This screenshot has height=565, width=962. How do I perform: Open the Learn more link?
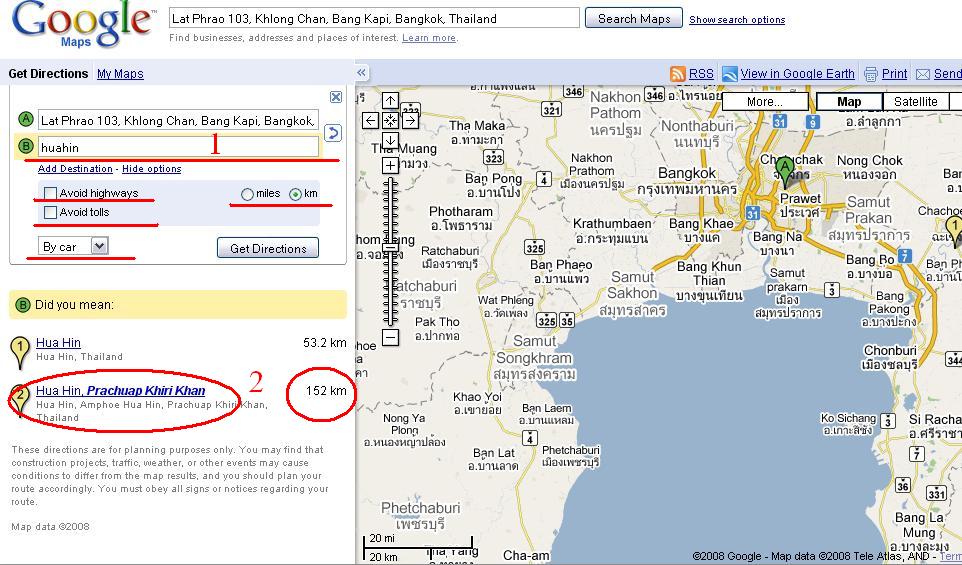pyautogui.click(x=429, y=38)
